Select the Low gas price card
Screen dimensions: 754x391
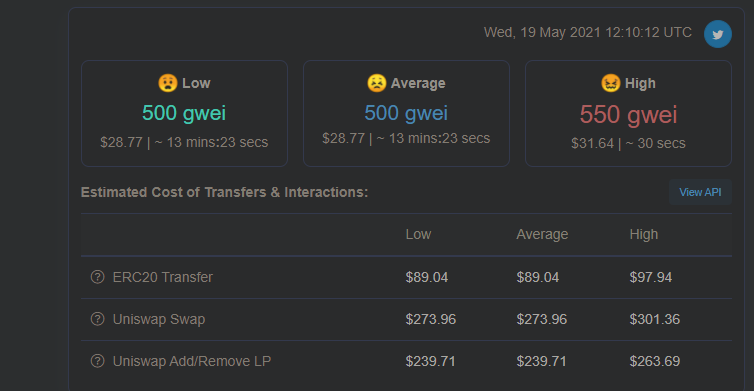pos(185,114)
